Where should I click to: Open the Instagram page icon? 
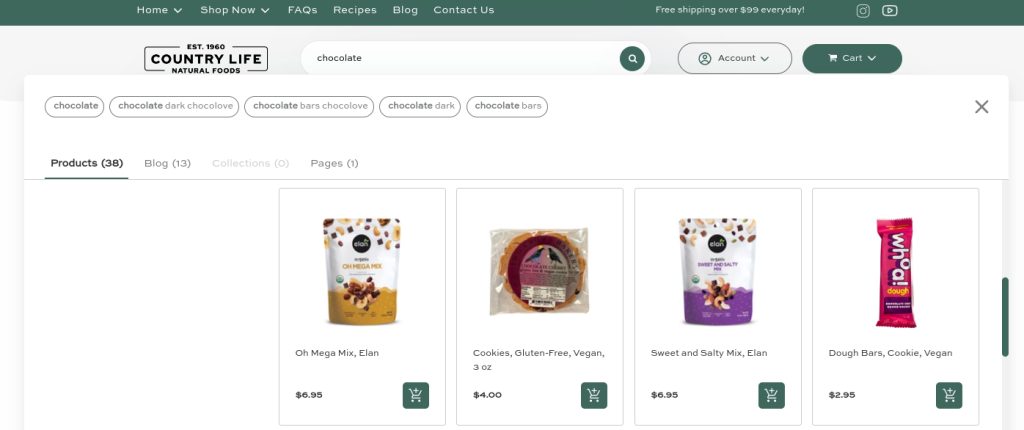(863, 11)
